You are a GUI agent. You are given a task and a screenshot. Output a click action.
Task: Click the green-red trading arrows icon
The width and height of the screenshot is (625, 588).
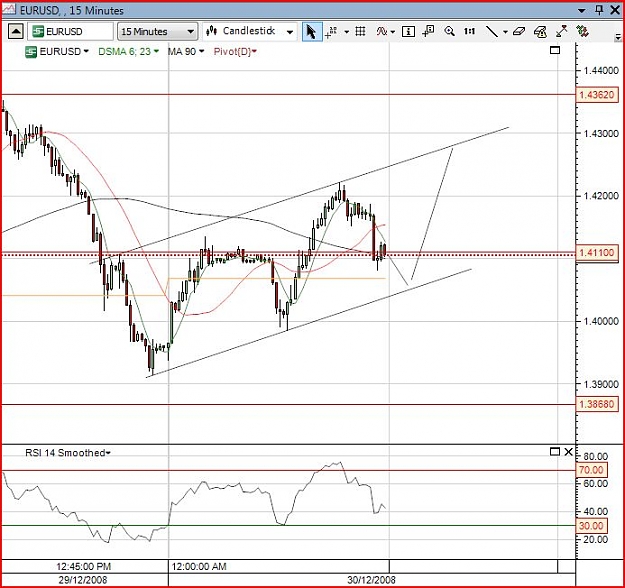tap(582, 31)
